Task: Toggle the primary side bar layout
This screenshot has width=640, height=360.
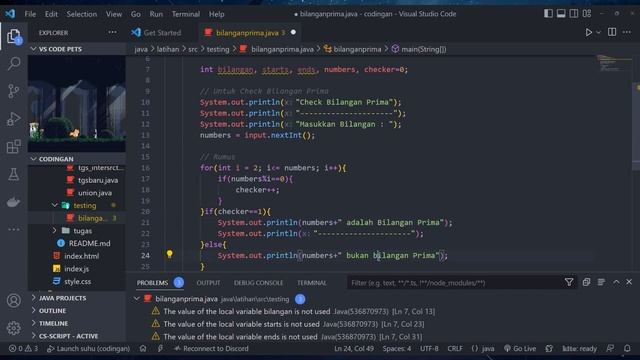Action: (x=548, y=13)
